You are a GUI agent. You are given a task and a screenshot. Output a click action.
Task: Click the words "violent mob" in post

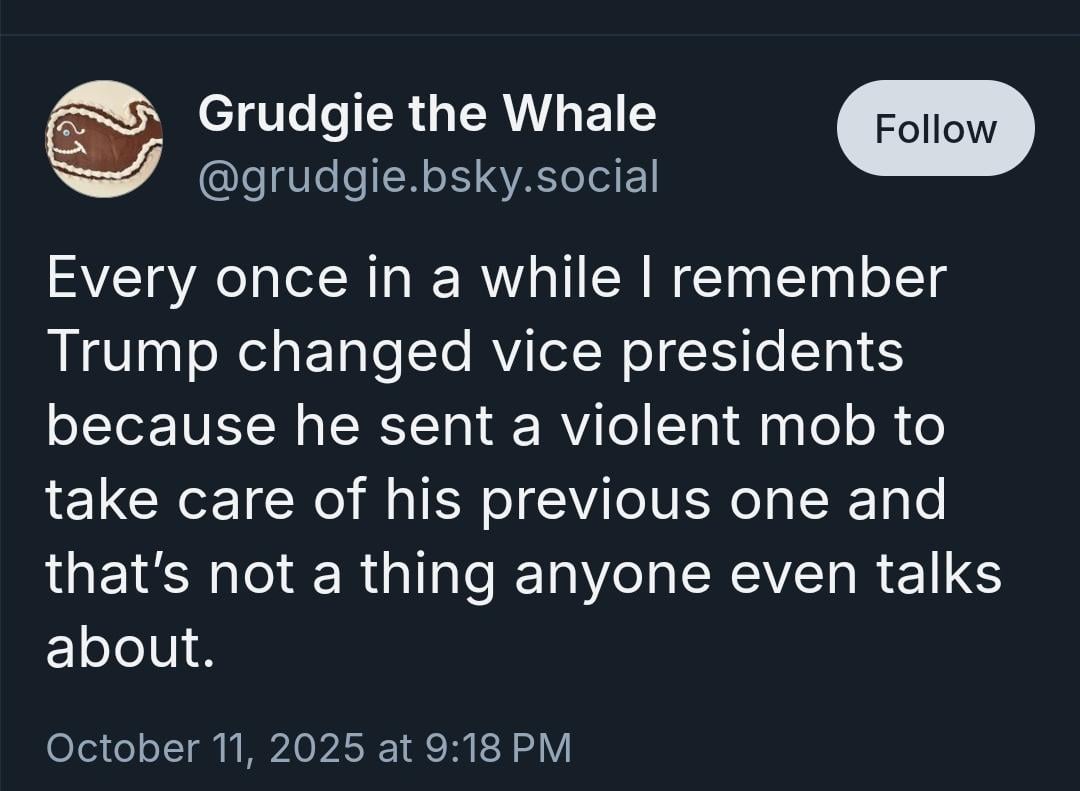pyautogui.click(x=705, y=426)
